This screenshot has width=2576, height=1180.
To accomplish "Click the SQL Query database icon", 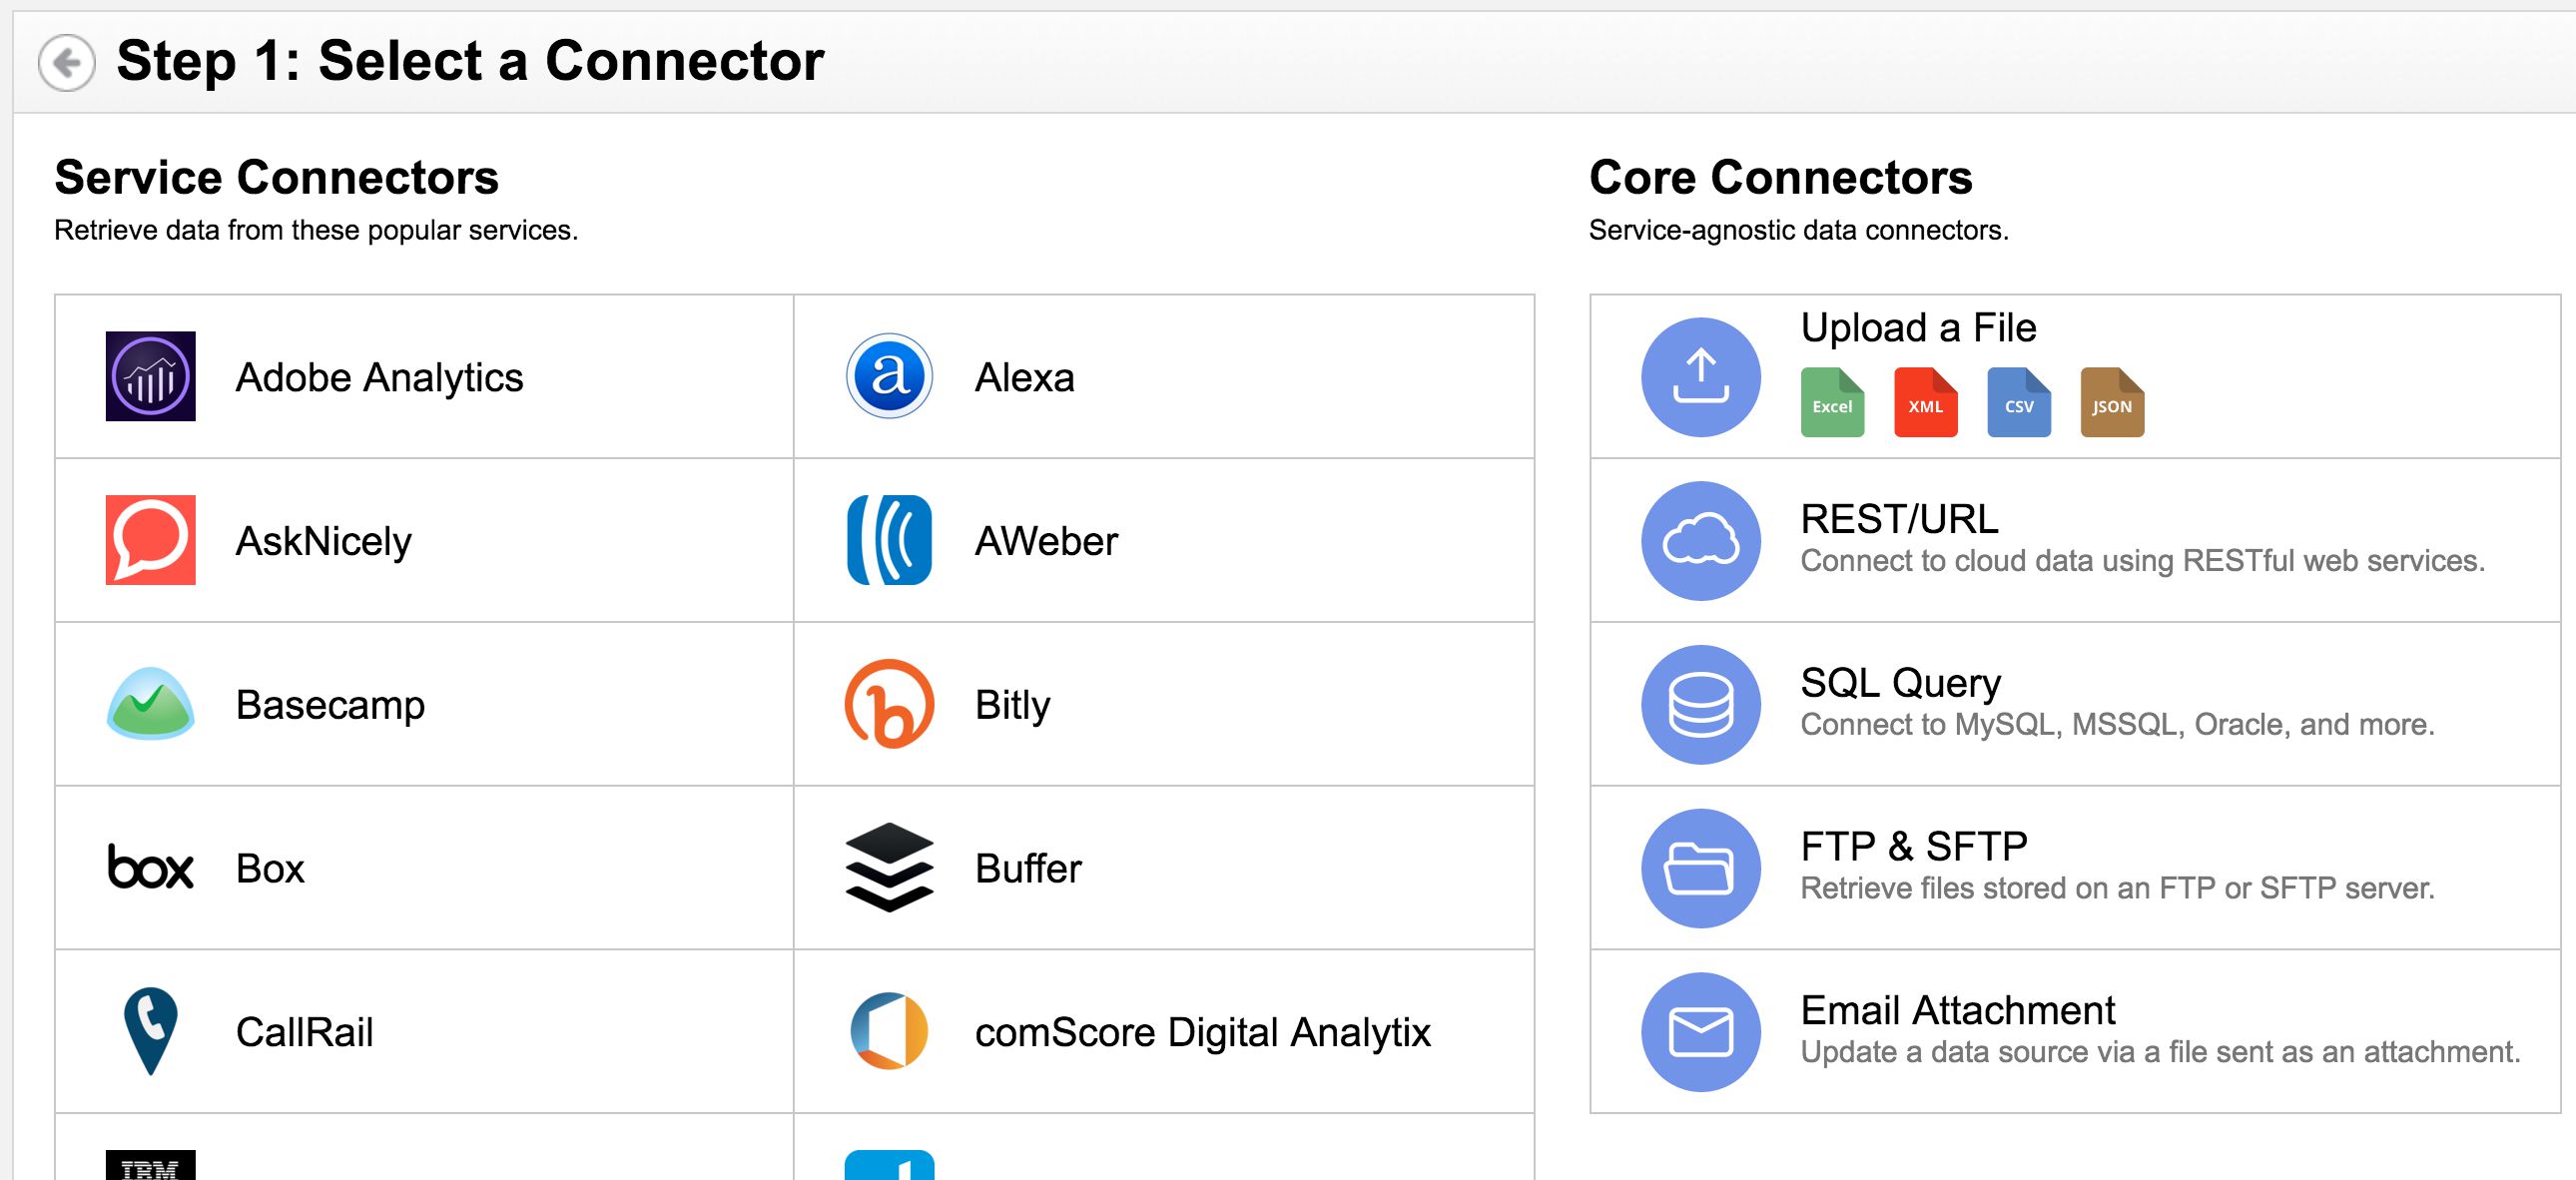I will click(x=1701, y=704).
